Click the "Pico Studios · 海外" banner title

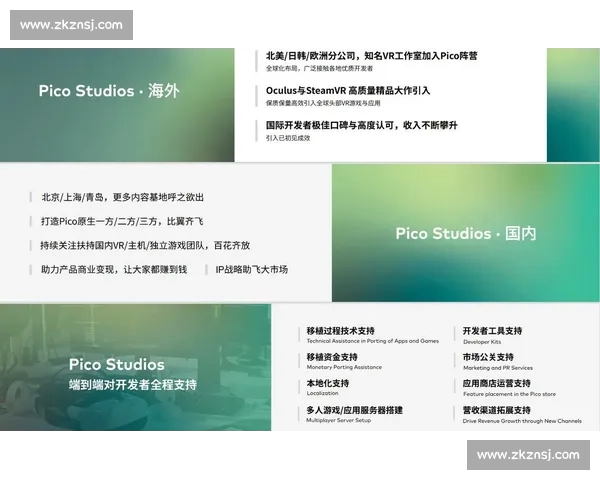click(109, 91)
